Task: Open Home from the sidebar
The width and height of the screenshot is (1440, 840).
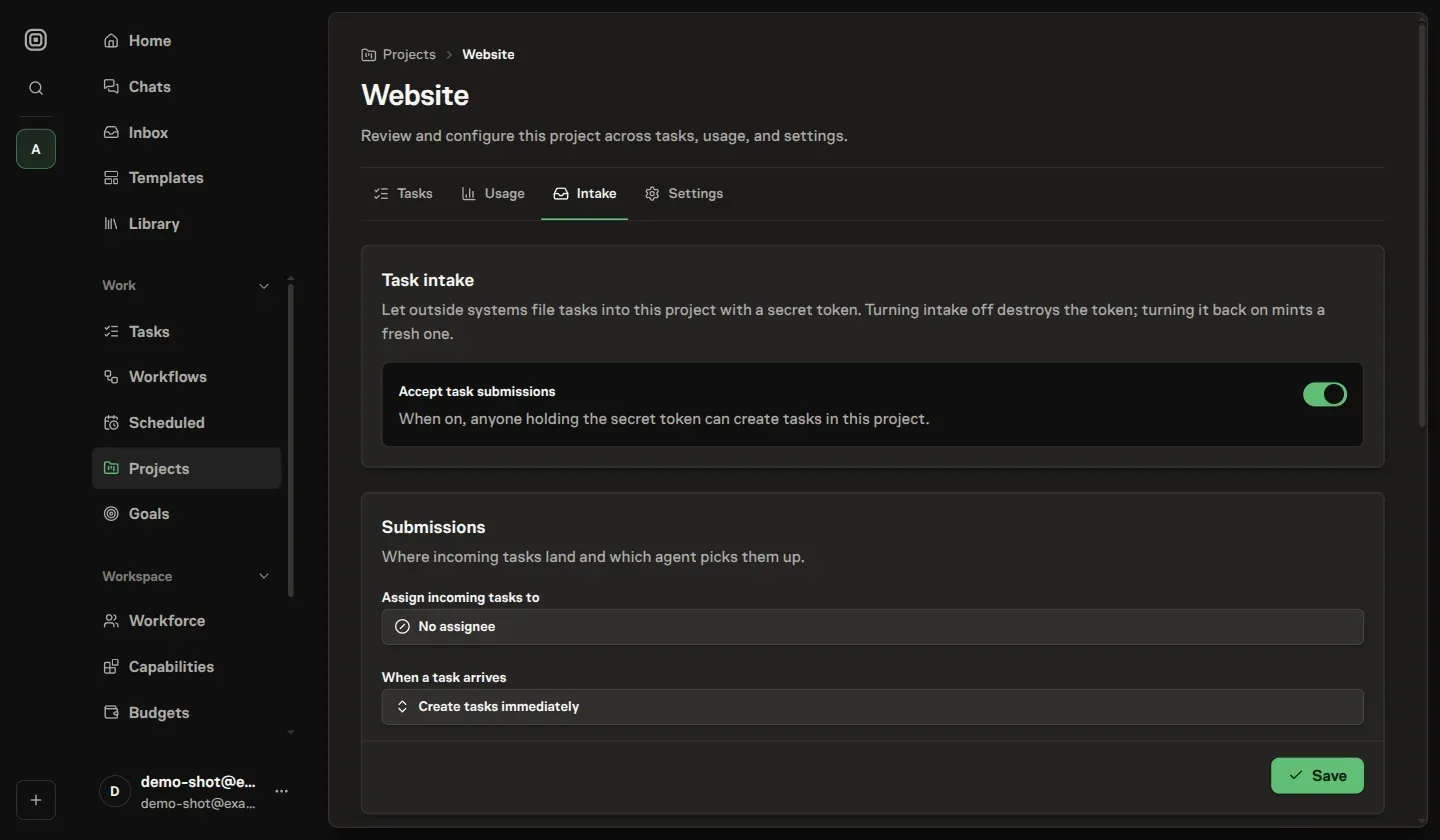Action: [x=187, y=41]
